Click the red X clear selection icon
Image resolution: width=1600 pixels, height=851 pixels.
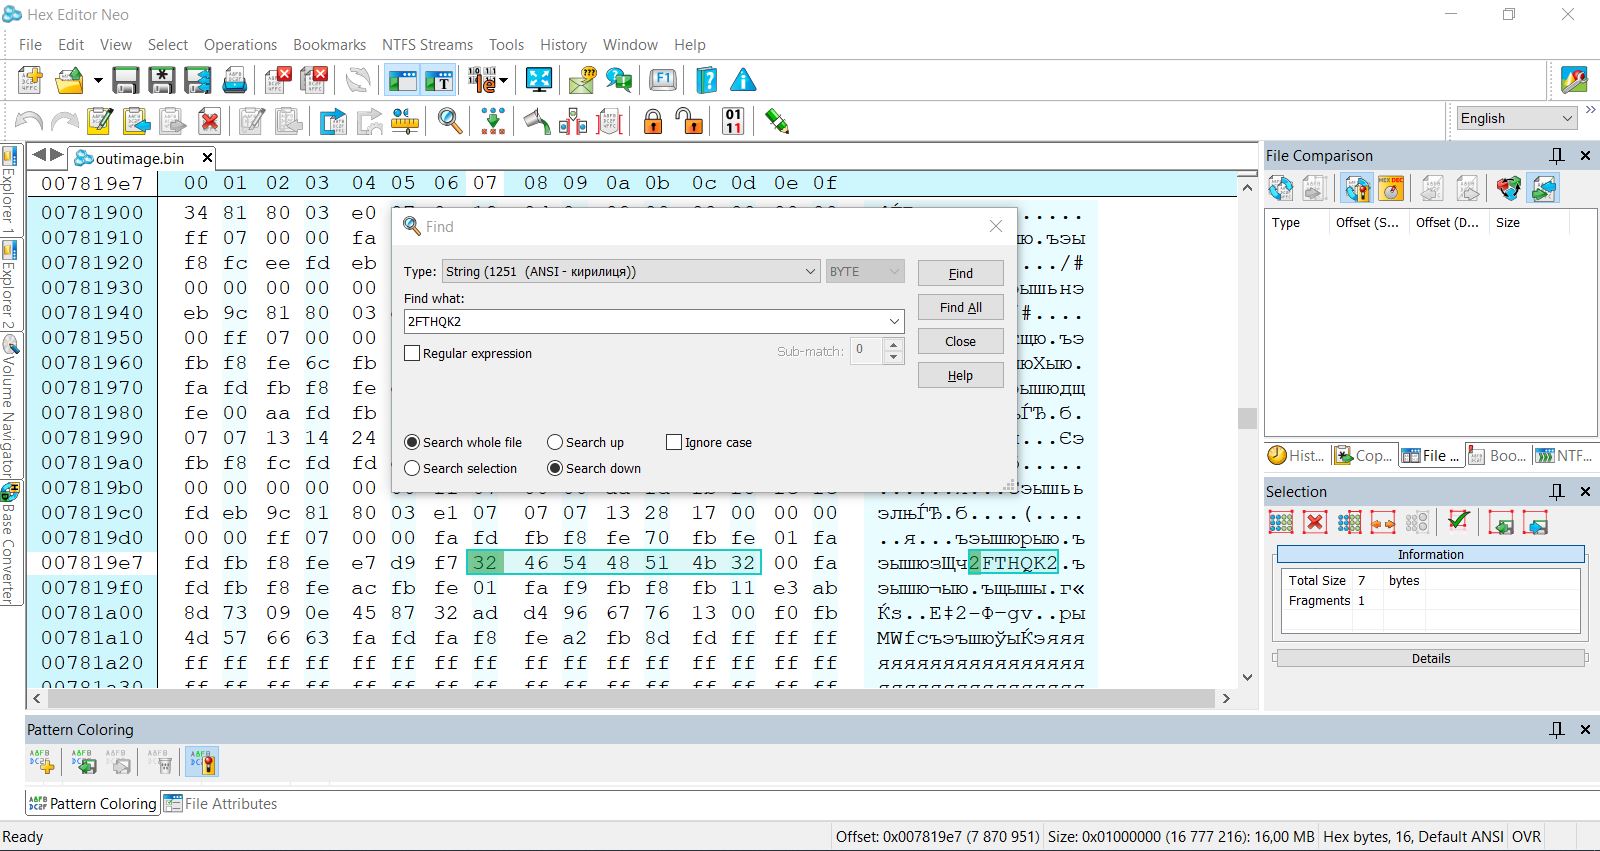tap(1315, 522)
